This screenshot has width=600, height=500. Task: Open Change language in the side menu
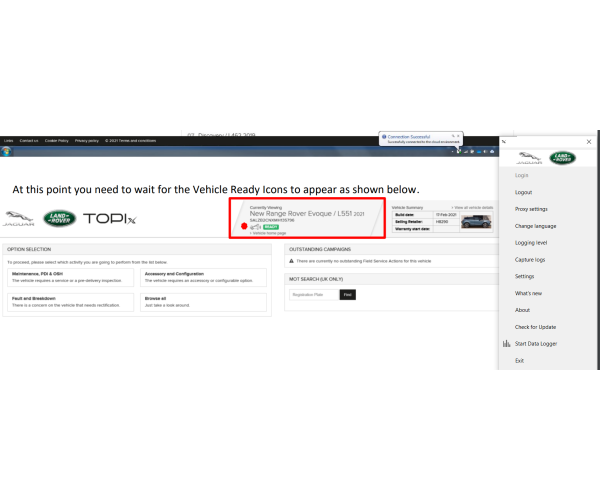pyautogui.click(x=535, y=226)
